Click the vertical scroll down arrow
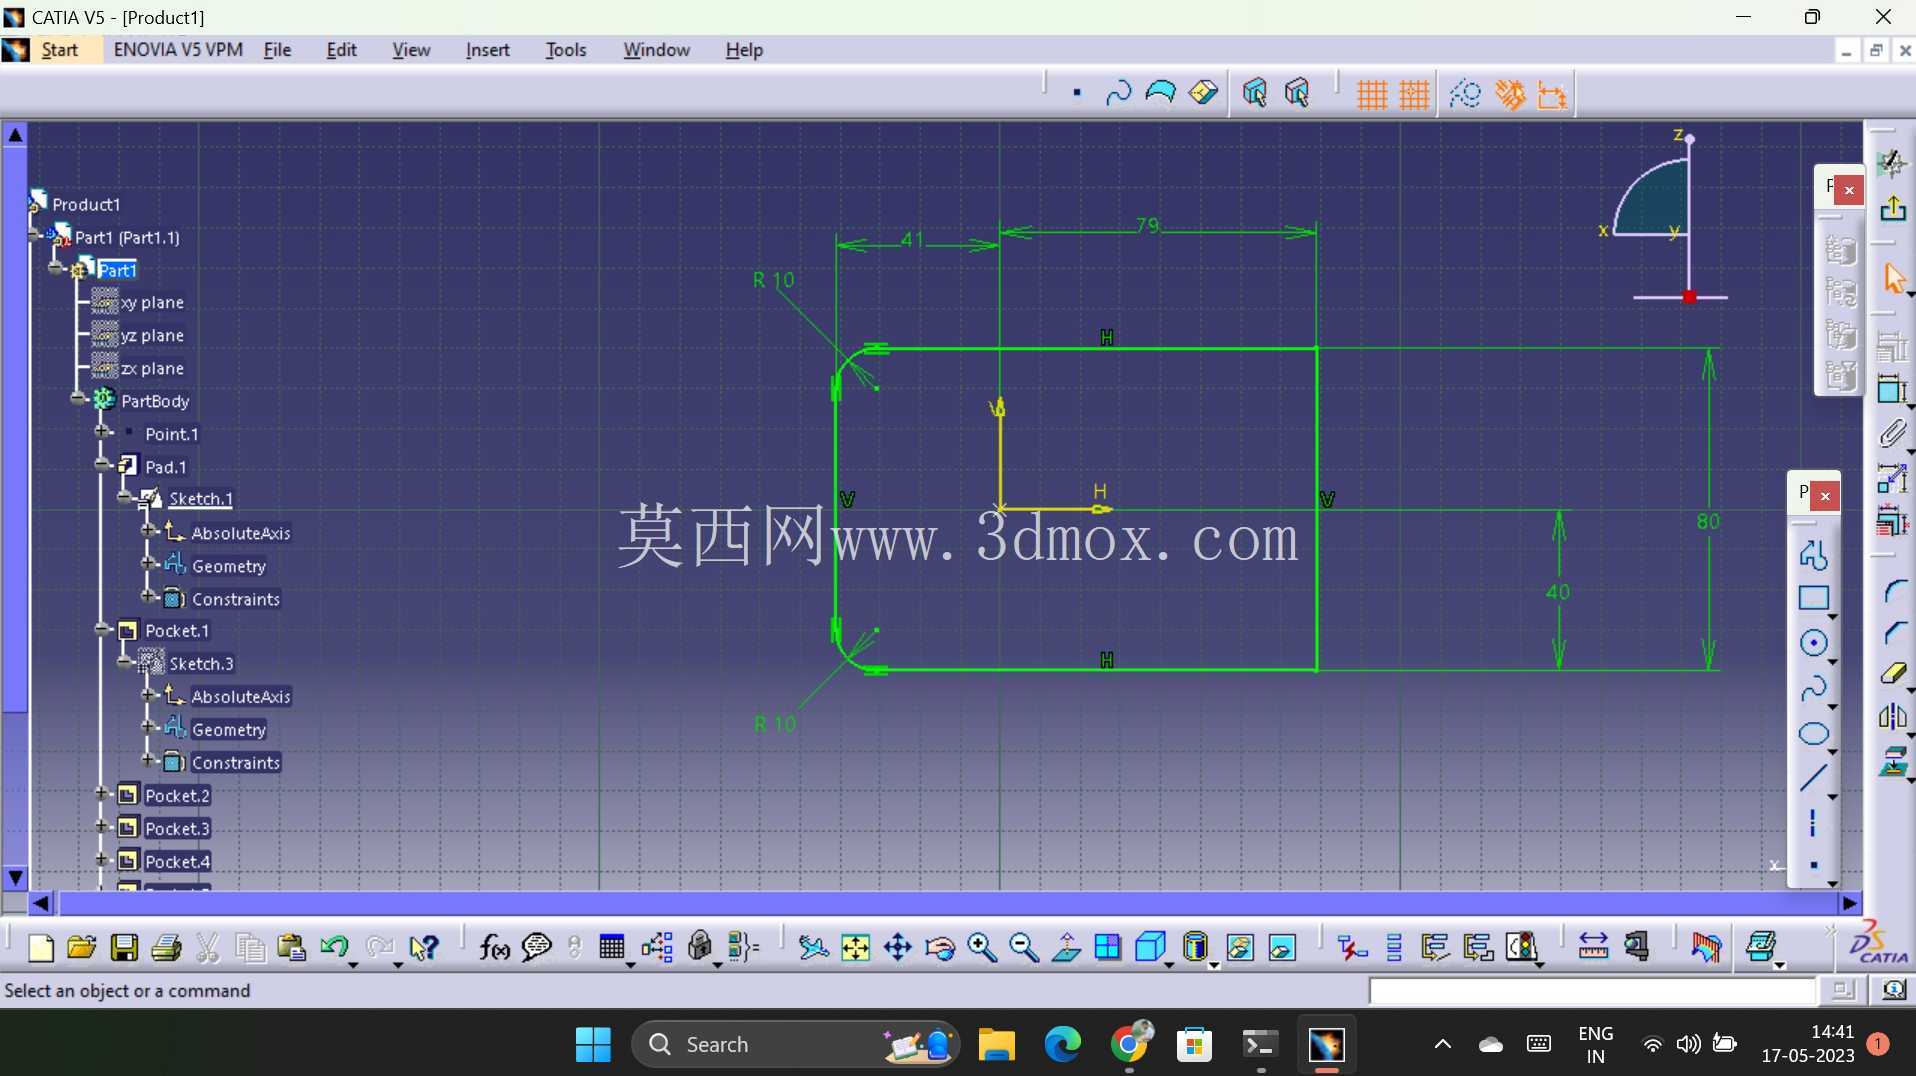Viewport: 1916px width, 1076px height. (15, 878)
